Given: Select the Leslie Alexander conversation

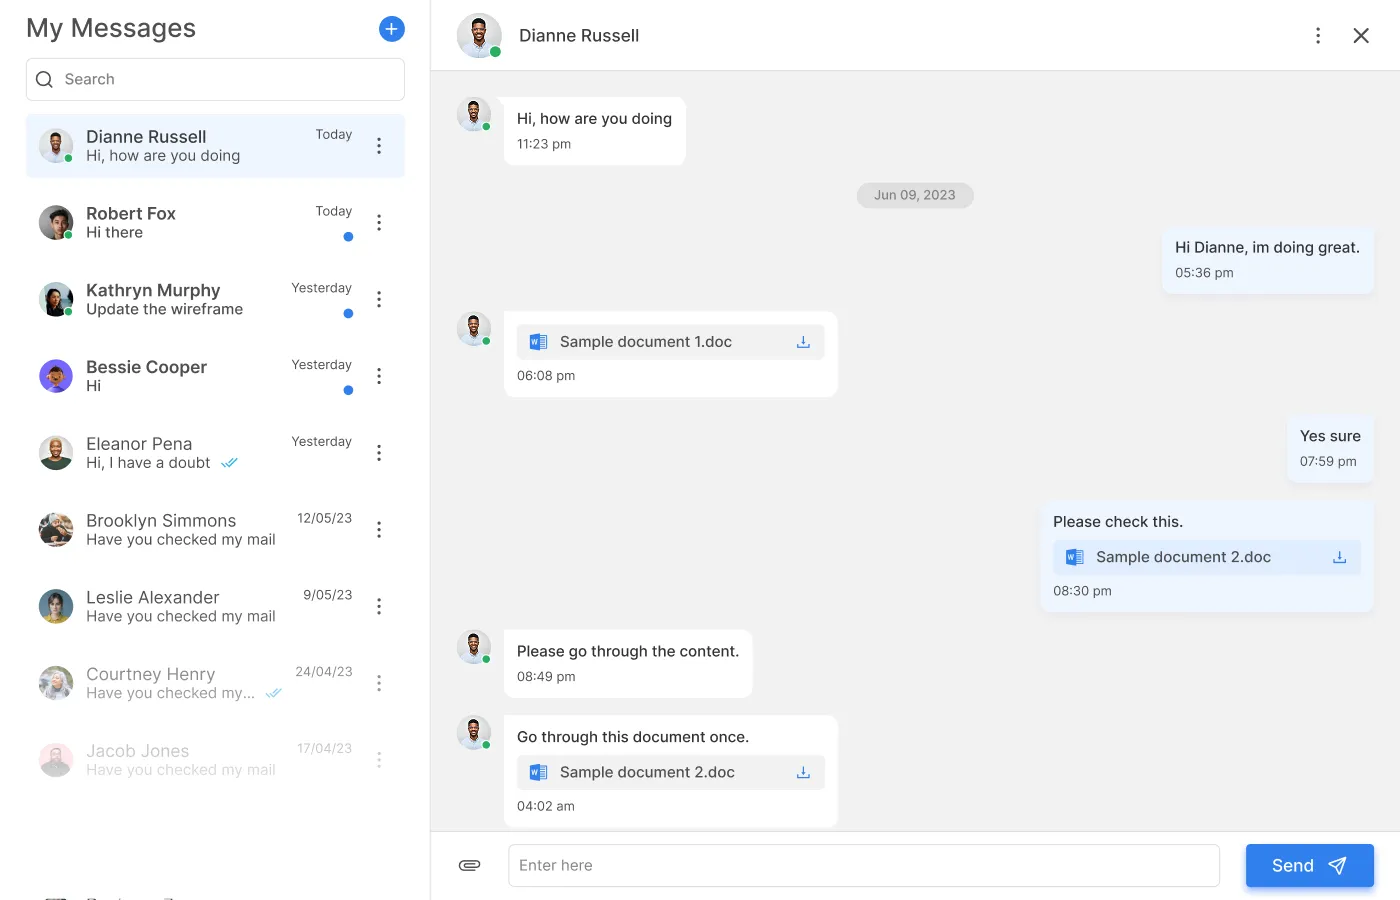Looking at the screenshot, I should pos(180,606).
